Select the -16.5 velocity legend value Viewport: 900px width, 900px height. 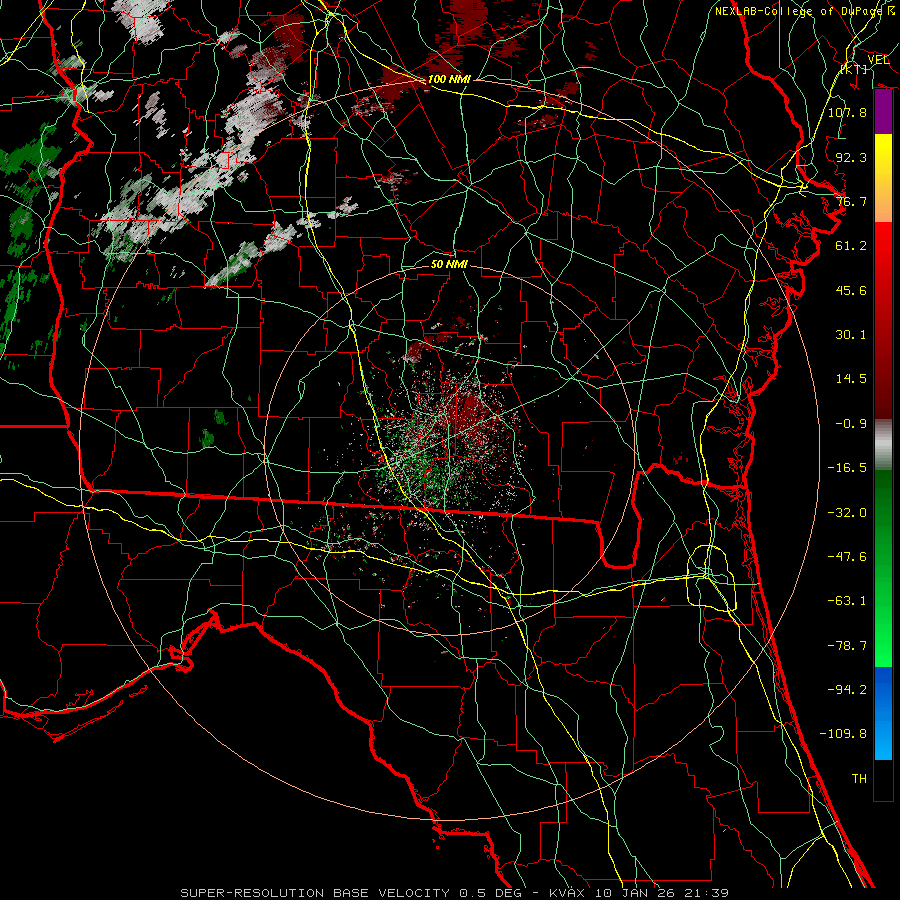[x=847, y=468]
